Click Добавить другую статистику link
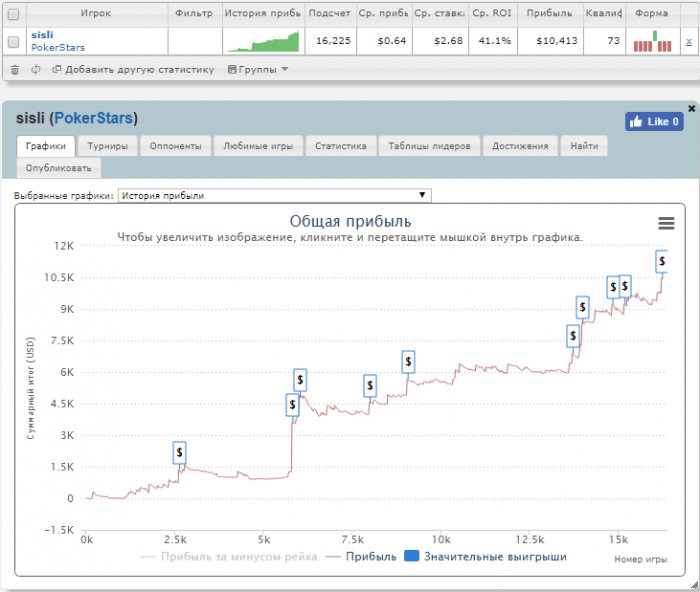The width and height of the screenshot is (700, 592). pyautogui.click(x=133, y=70)
